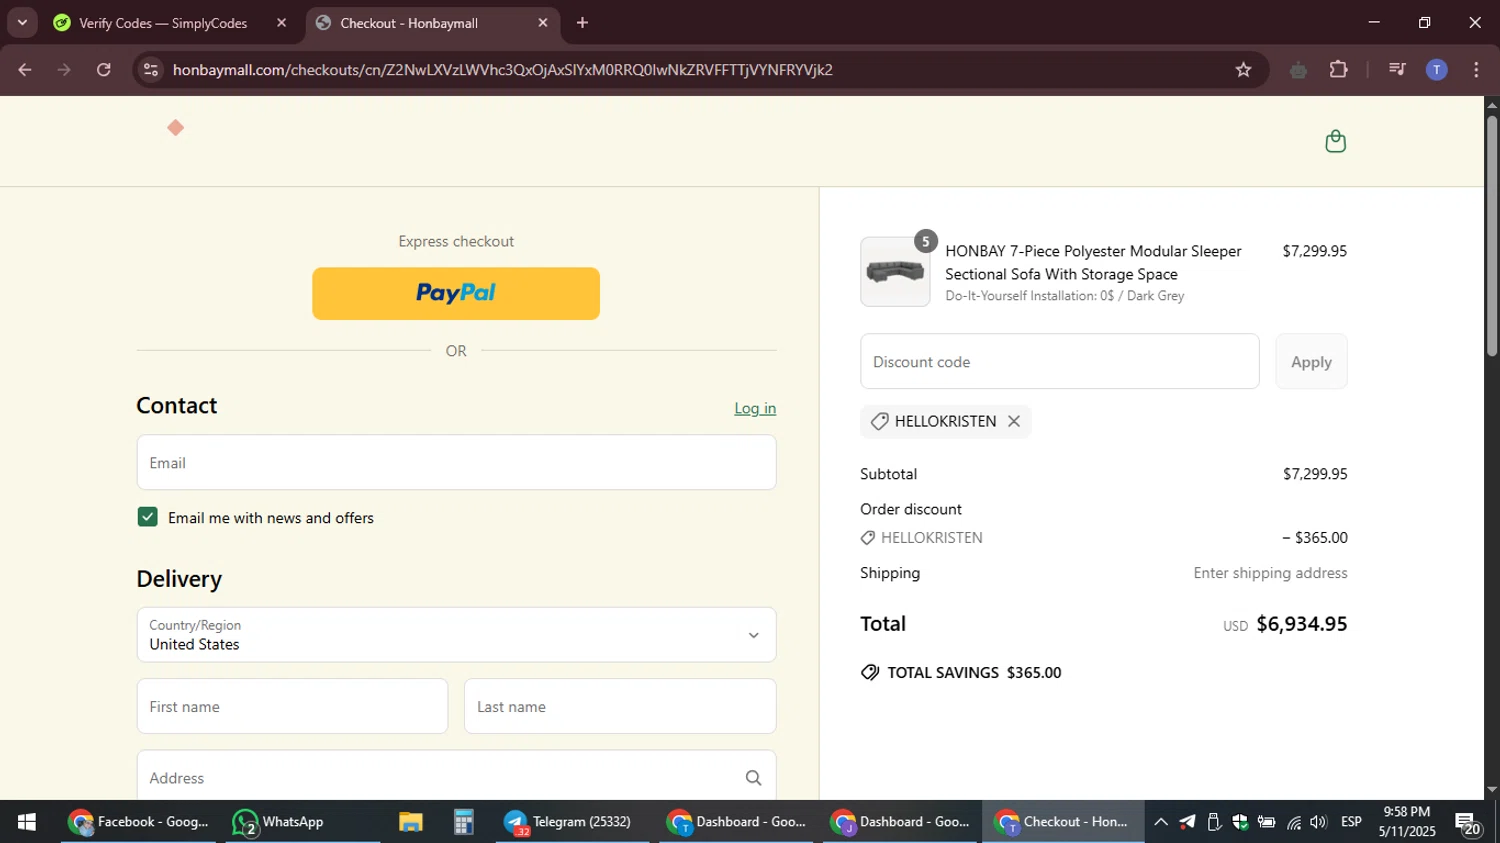Bookmark this page with the star icon
1500x843 pixels.
click(1243, 70)
